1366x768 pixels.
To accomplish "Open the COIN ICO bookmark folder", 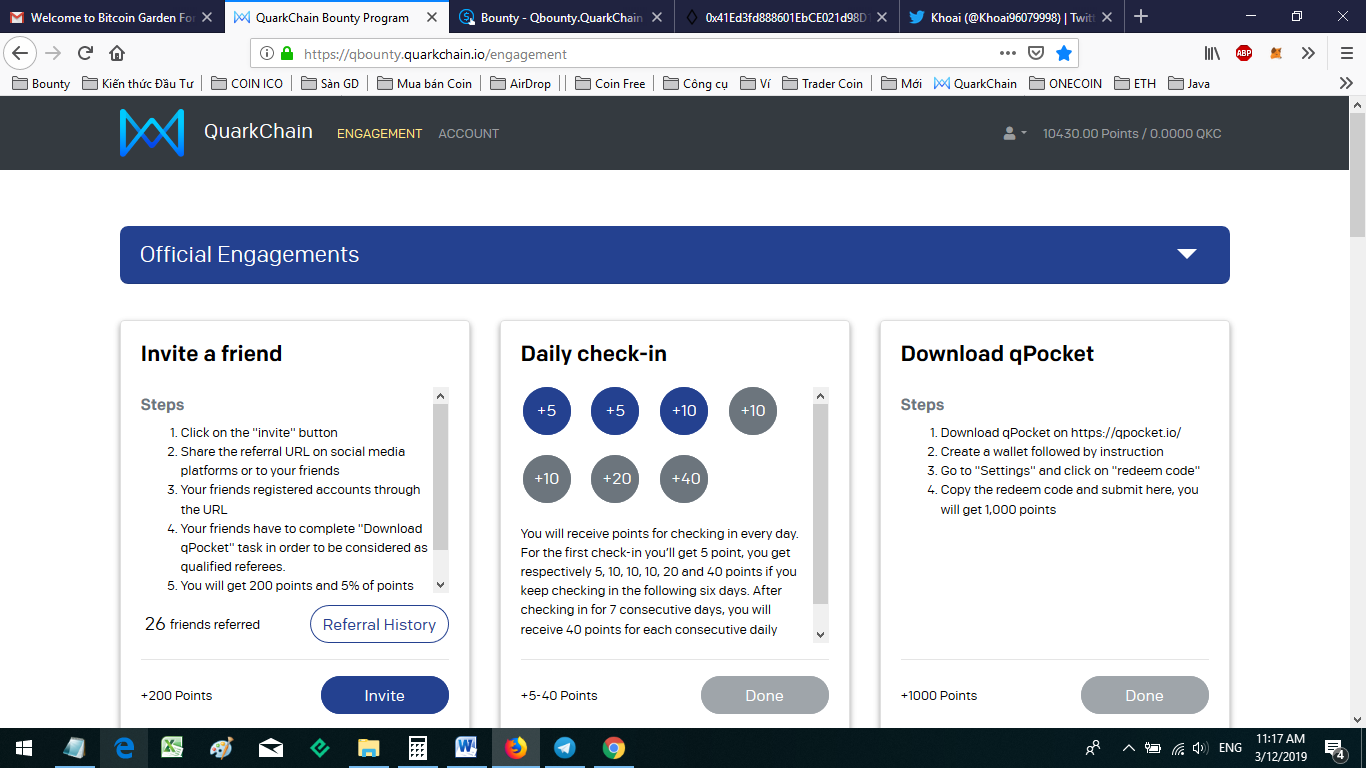I will 248,84.
